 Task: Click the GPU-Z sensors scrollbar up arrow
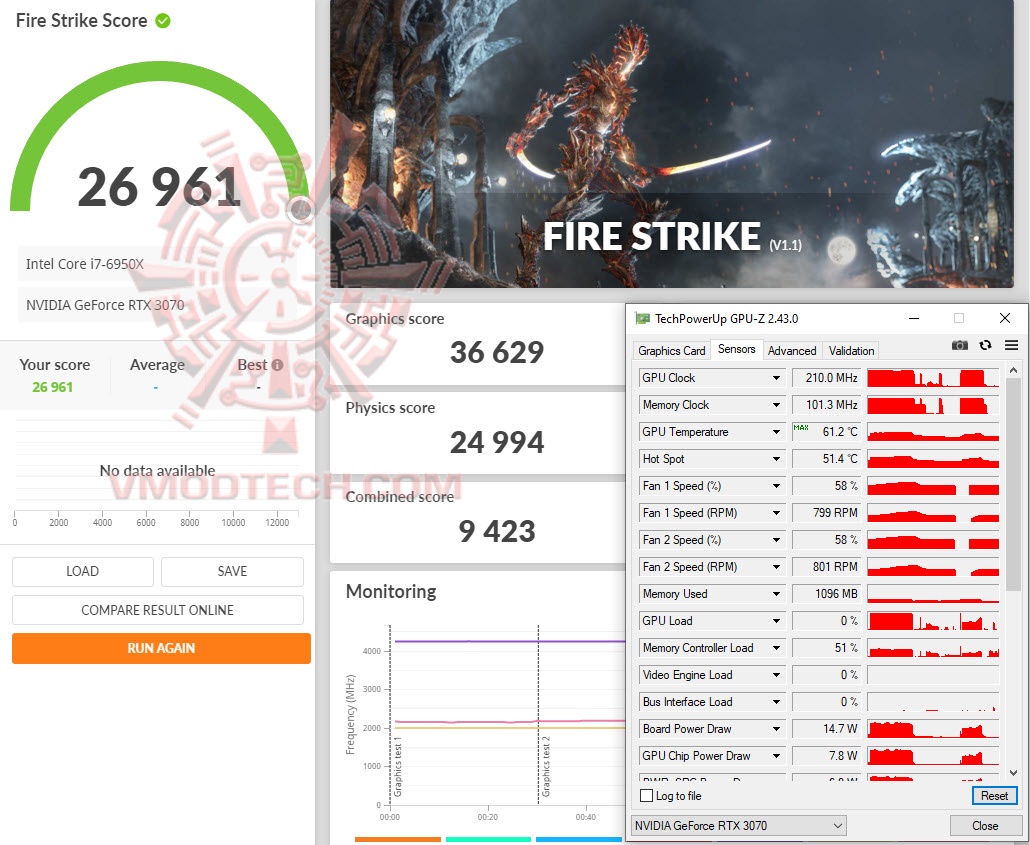[x=1013, y=370]
